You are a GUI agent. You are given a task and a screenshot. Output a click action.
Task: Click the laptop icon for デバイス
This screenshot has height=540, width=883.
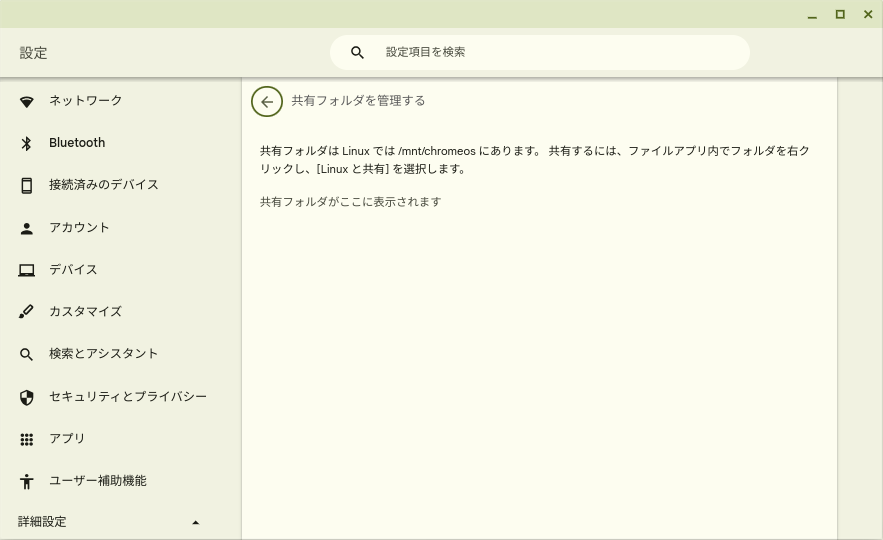pos(26,270)
